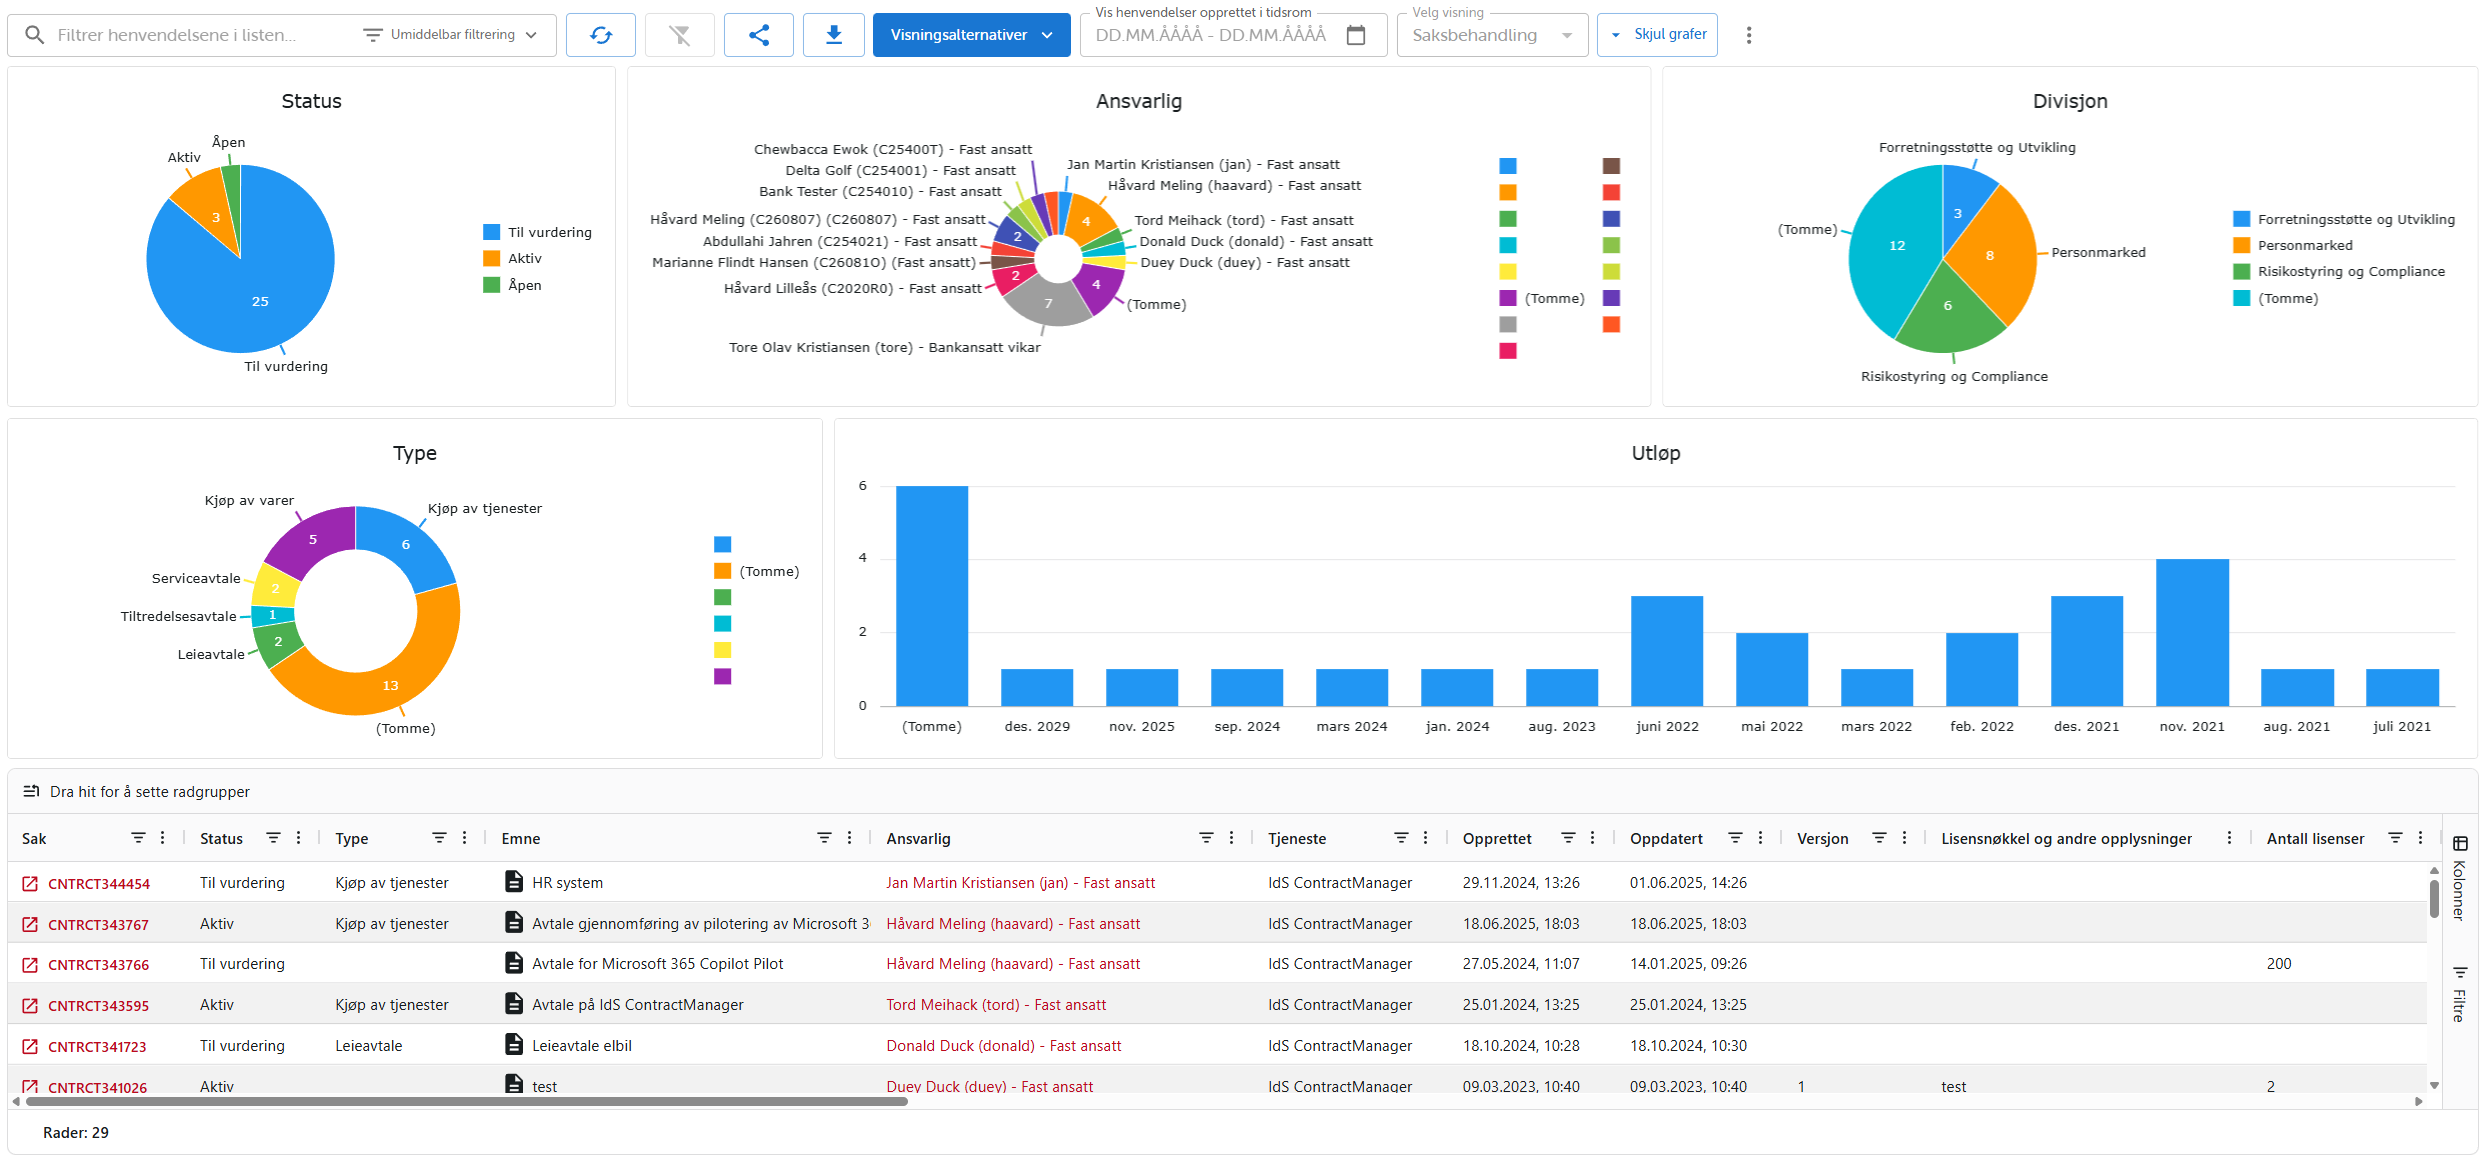Click the share icon button

pyautogui.click(x=758, y=35)
